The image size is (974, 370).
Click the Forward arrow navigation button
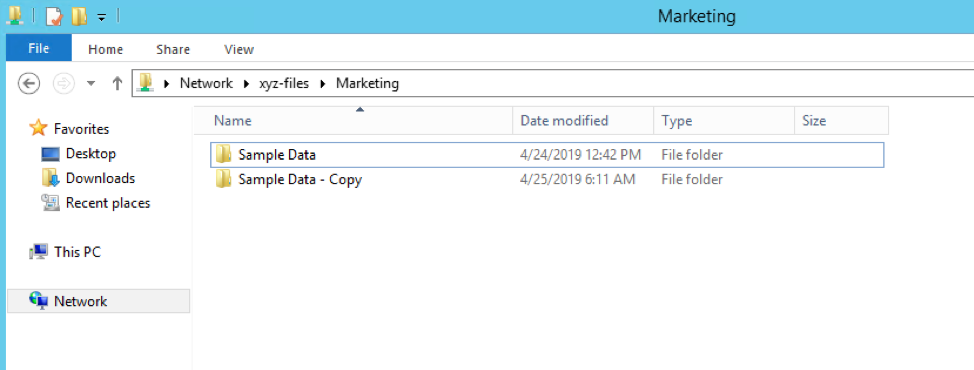pos(63,83)
